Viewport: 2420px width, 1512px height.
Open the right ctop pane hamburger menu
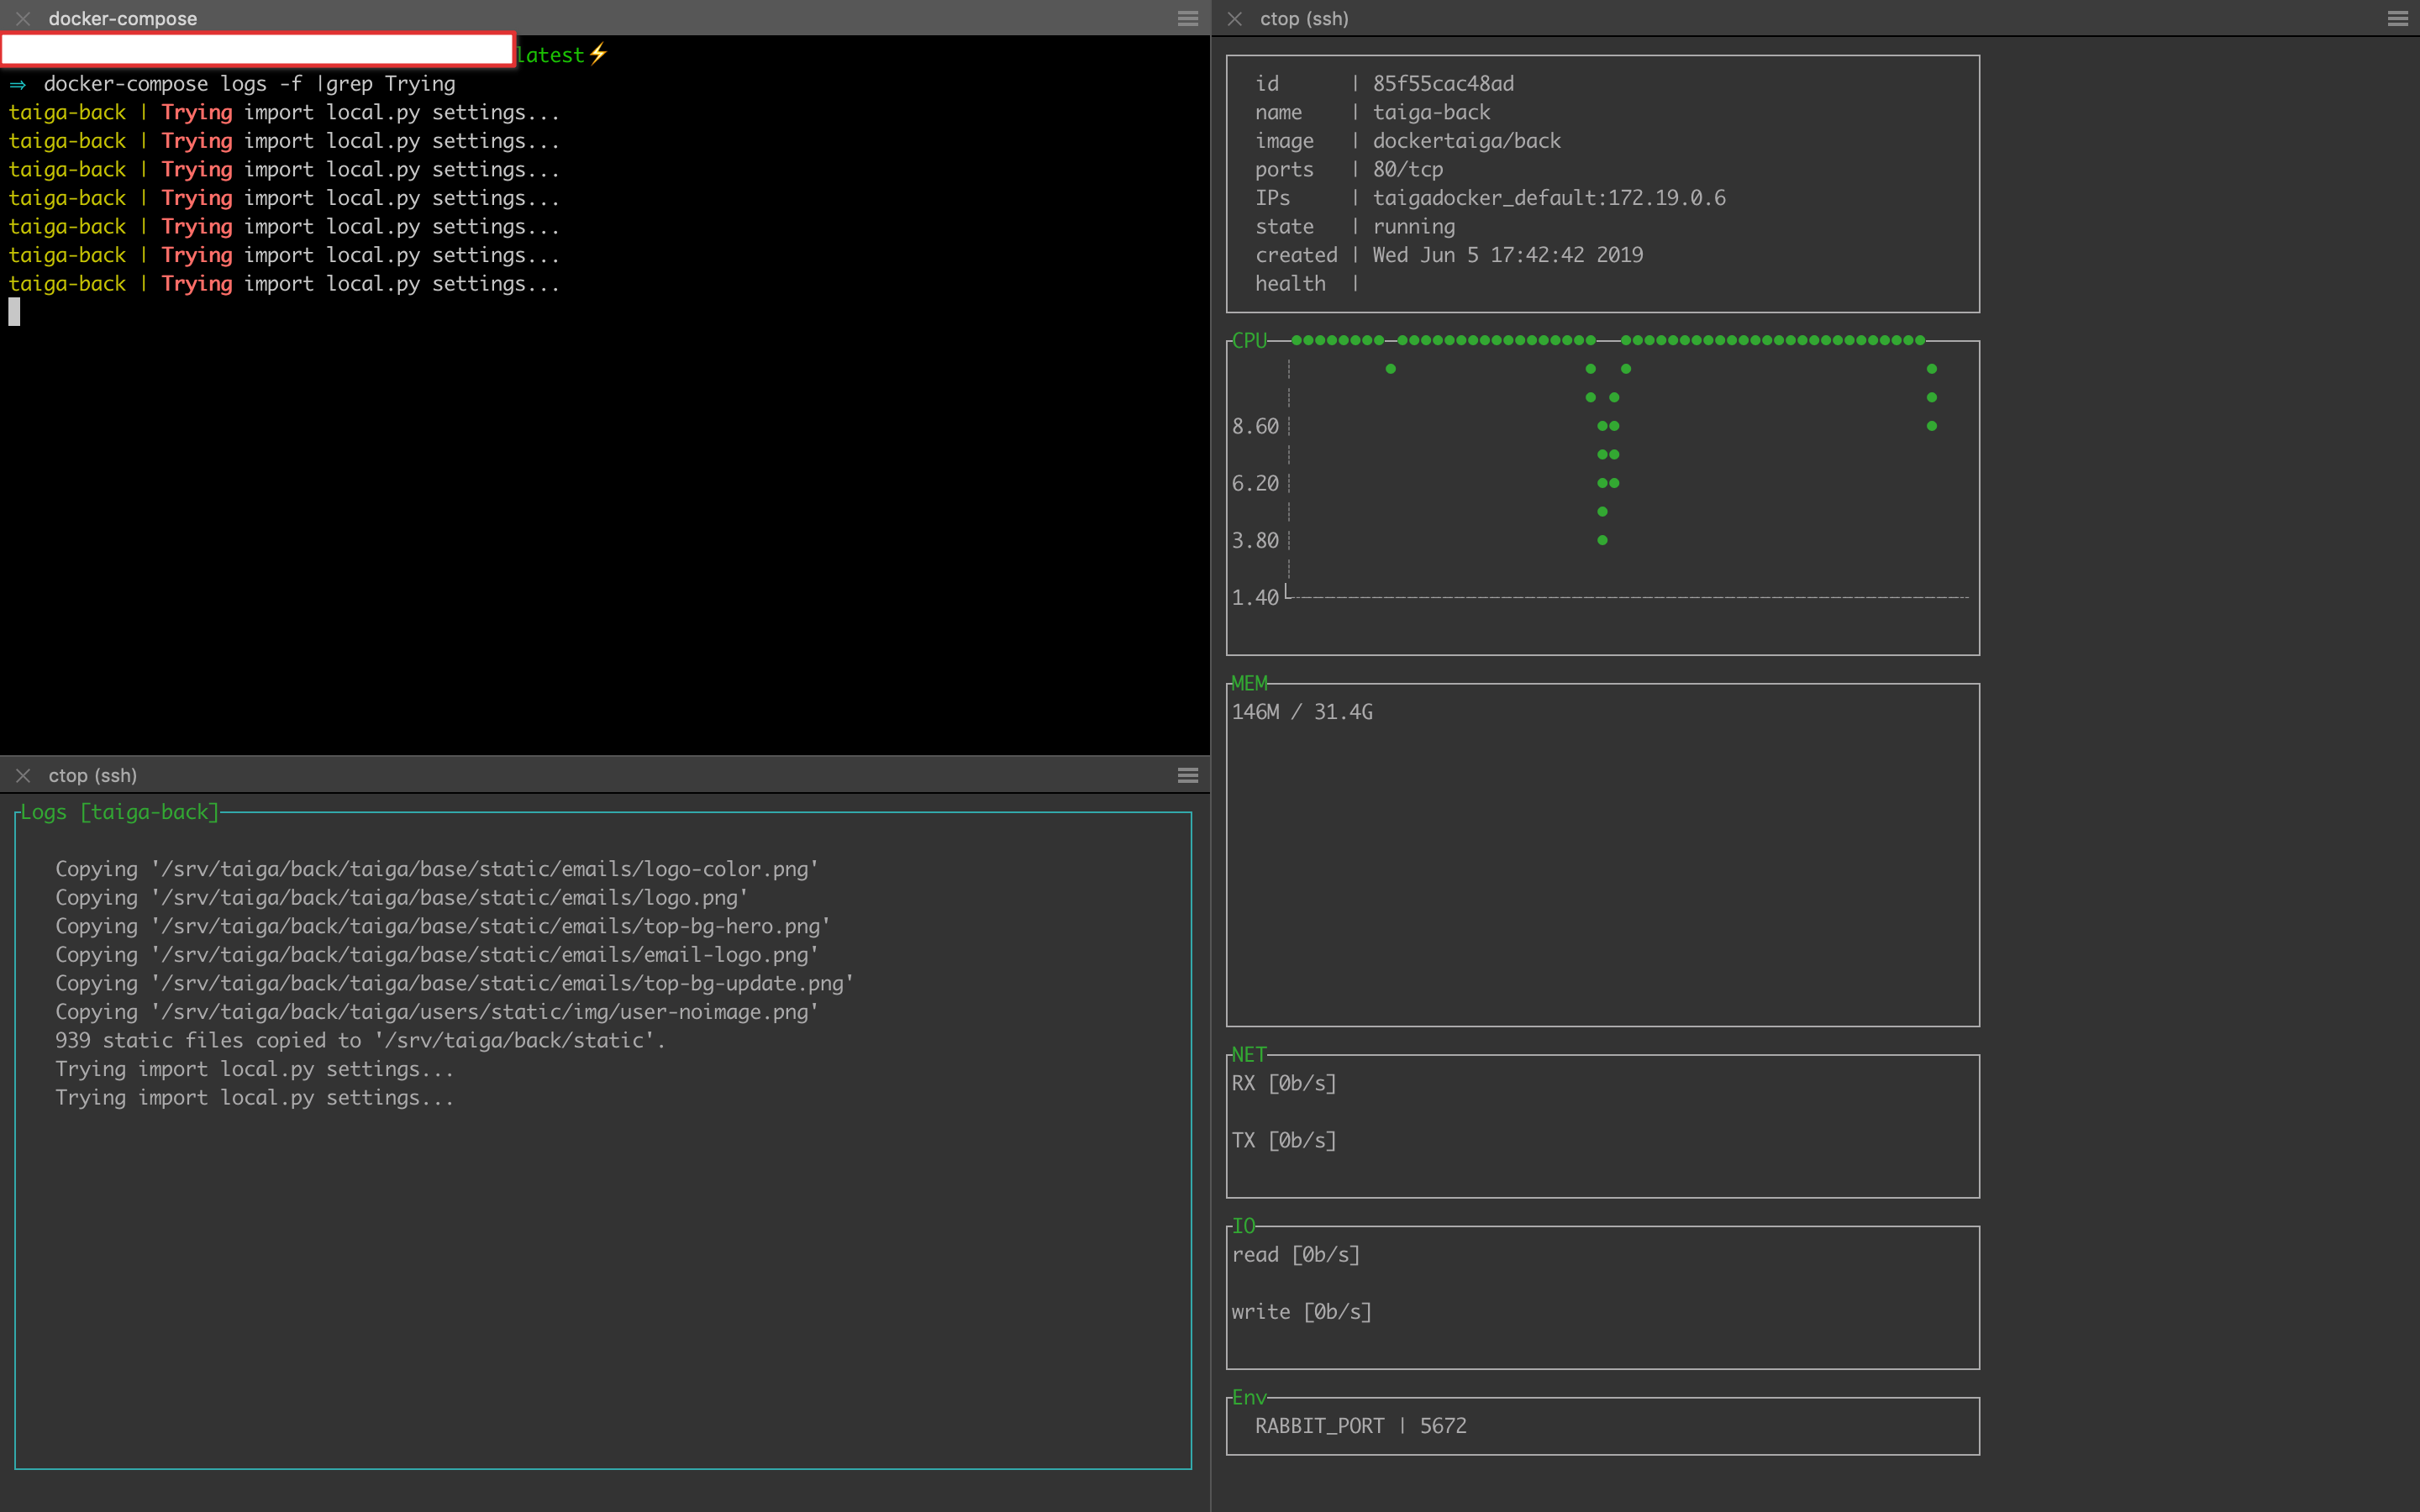click(x=2397, y=18)
